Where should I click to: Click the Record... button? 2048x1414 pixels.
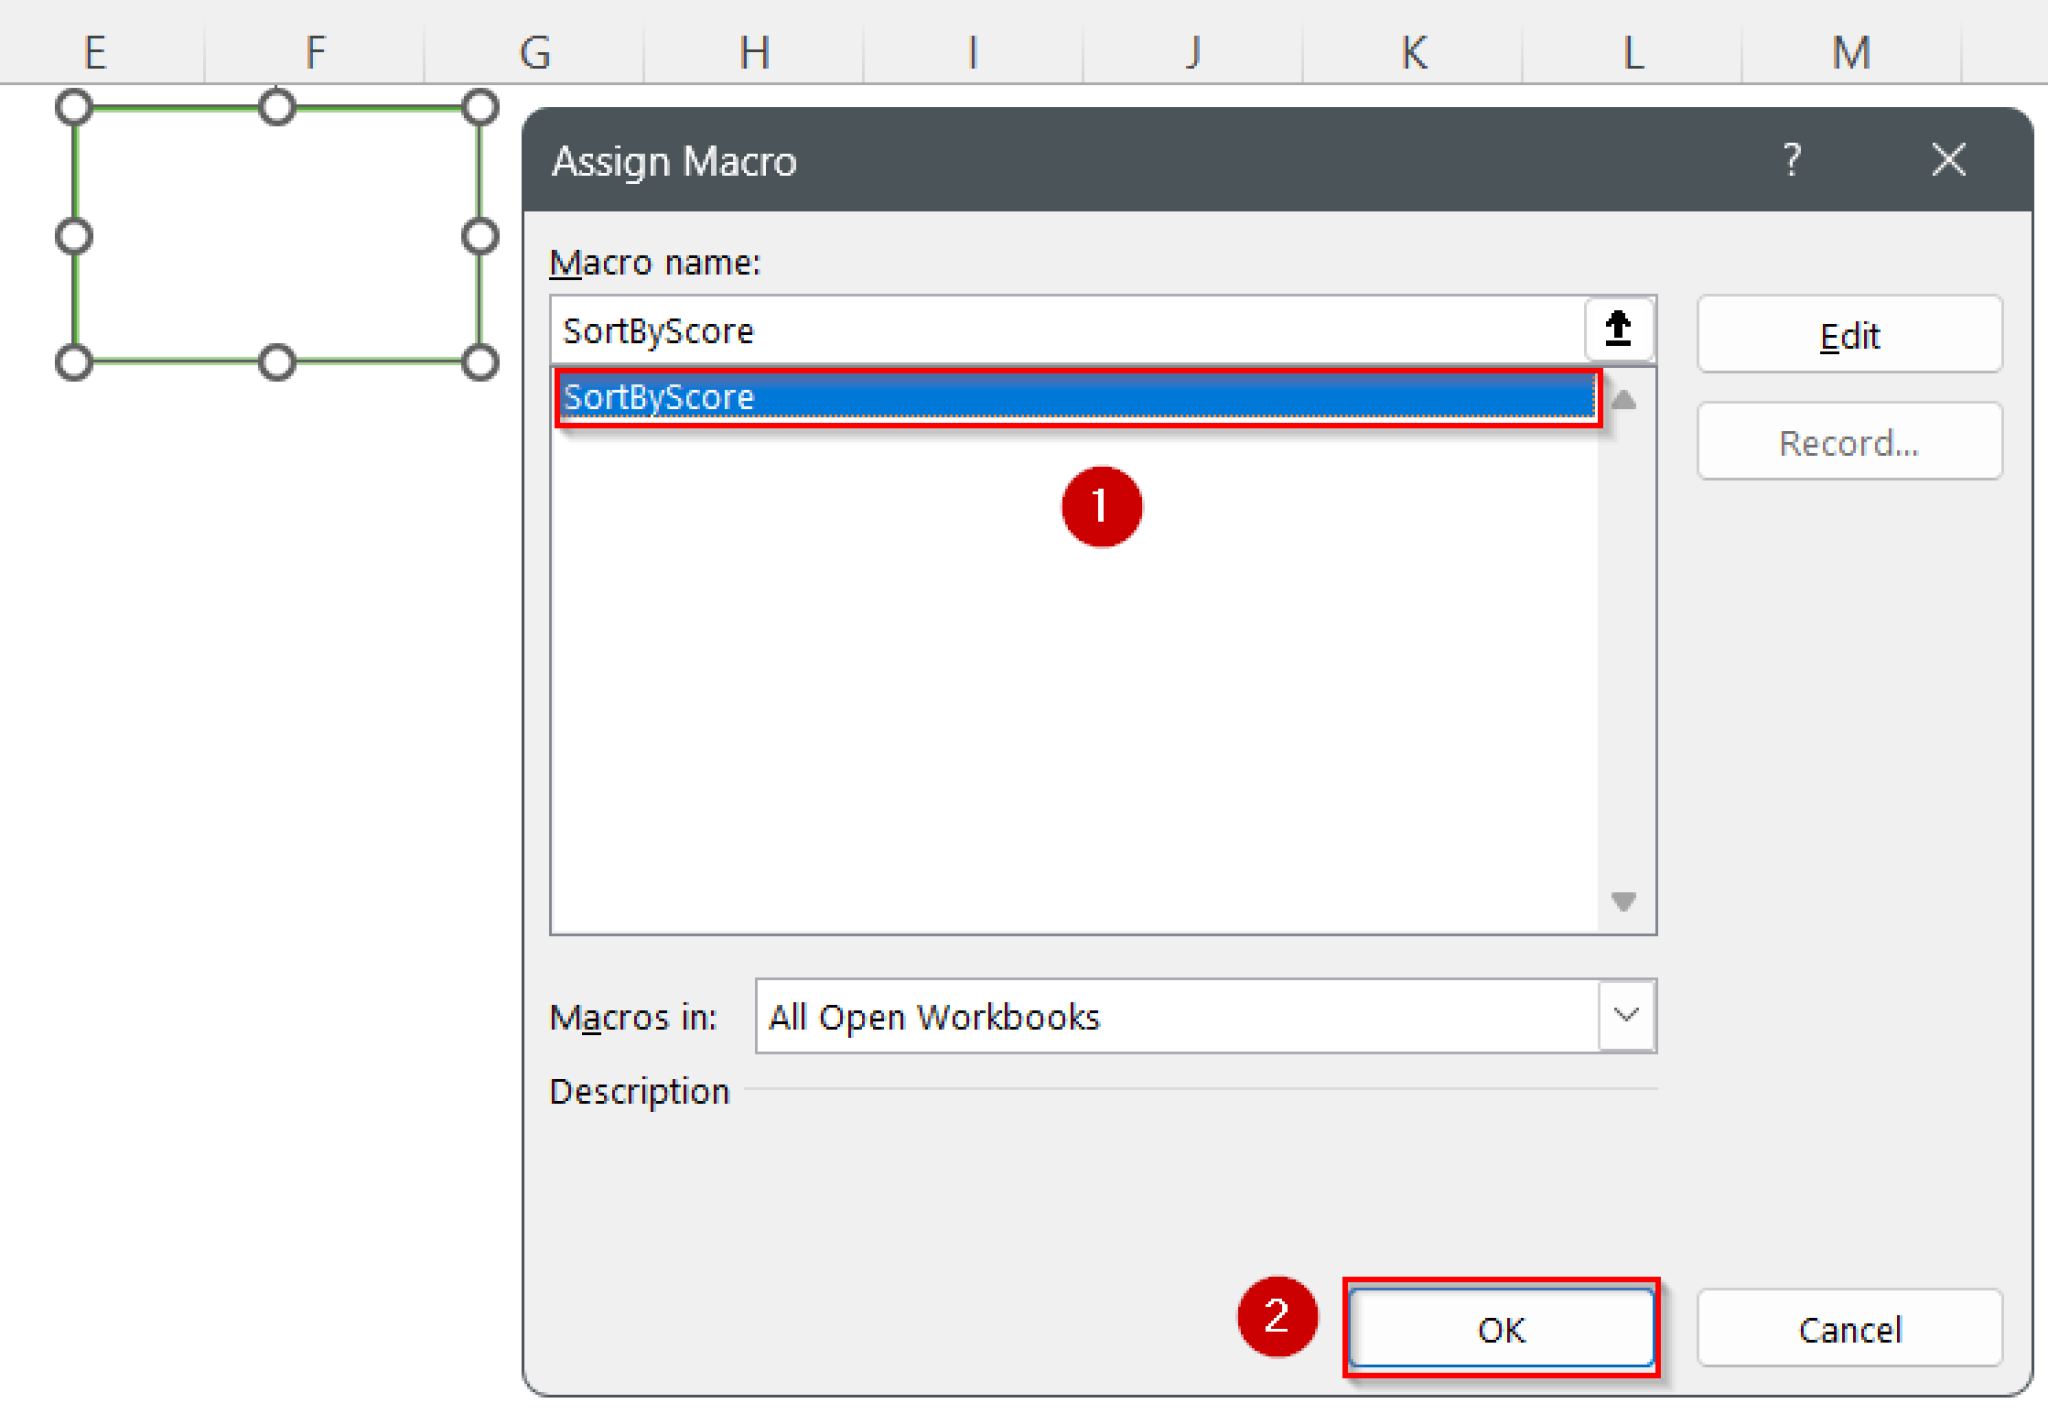click(x=1849, y=442)
